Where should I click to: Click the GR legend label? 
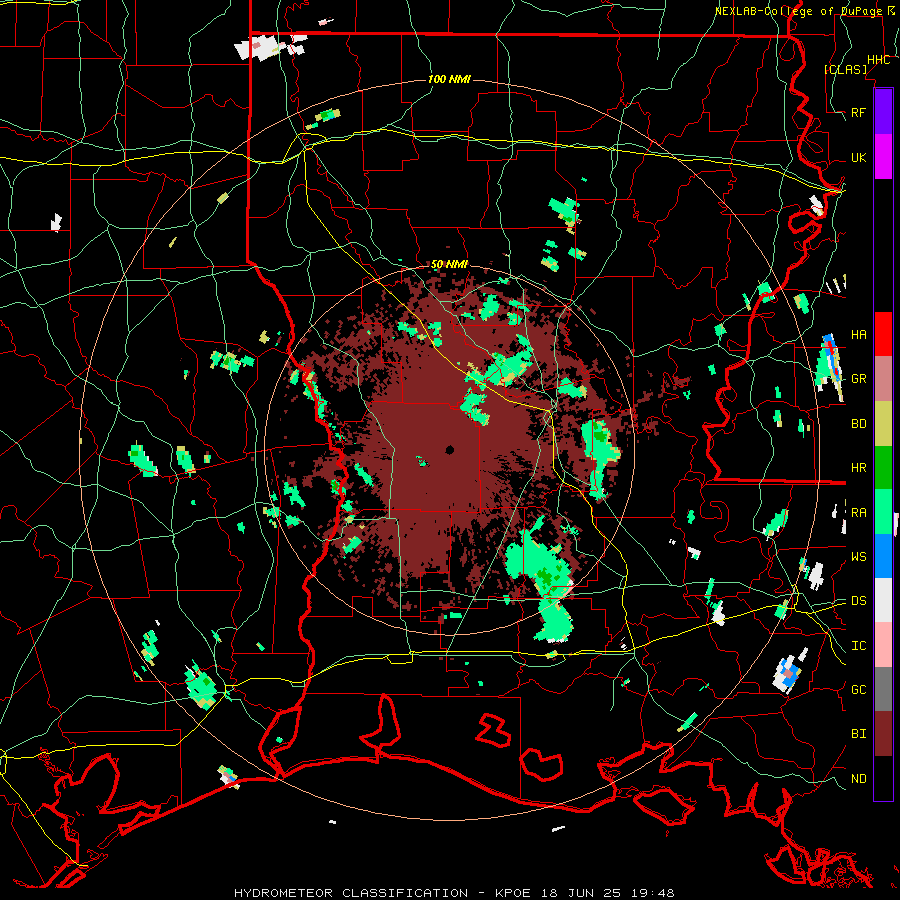pyautogui.click(x=858, y=379)
